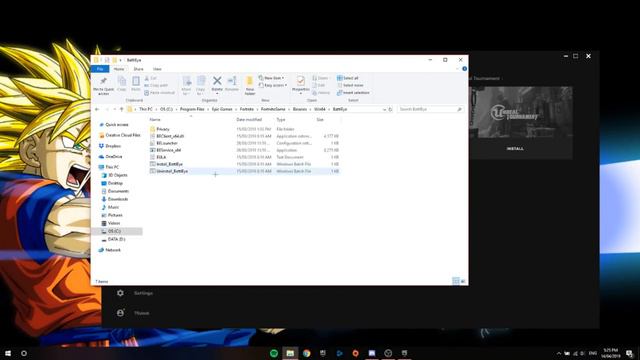
Task: Click FortniteGame in the address path
Action: [273, 109]
